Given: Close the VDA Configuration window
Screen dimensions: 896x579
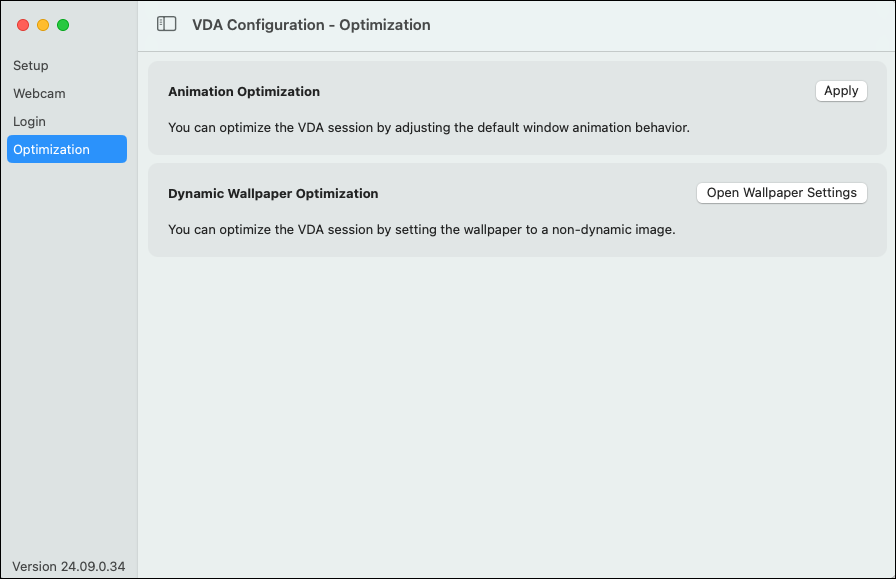Looking at the screenshot, I should [23, 25].
